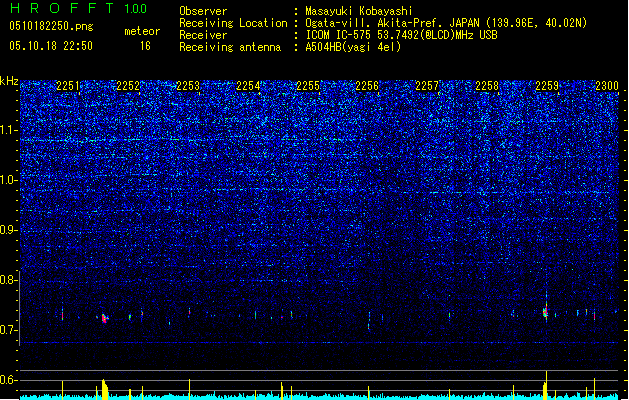The height and width of the screenshot is (400, 629).
Task: Click the 0.6 kHz axis label
Action: [9, 380]
